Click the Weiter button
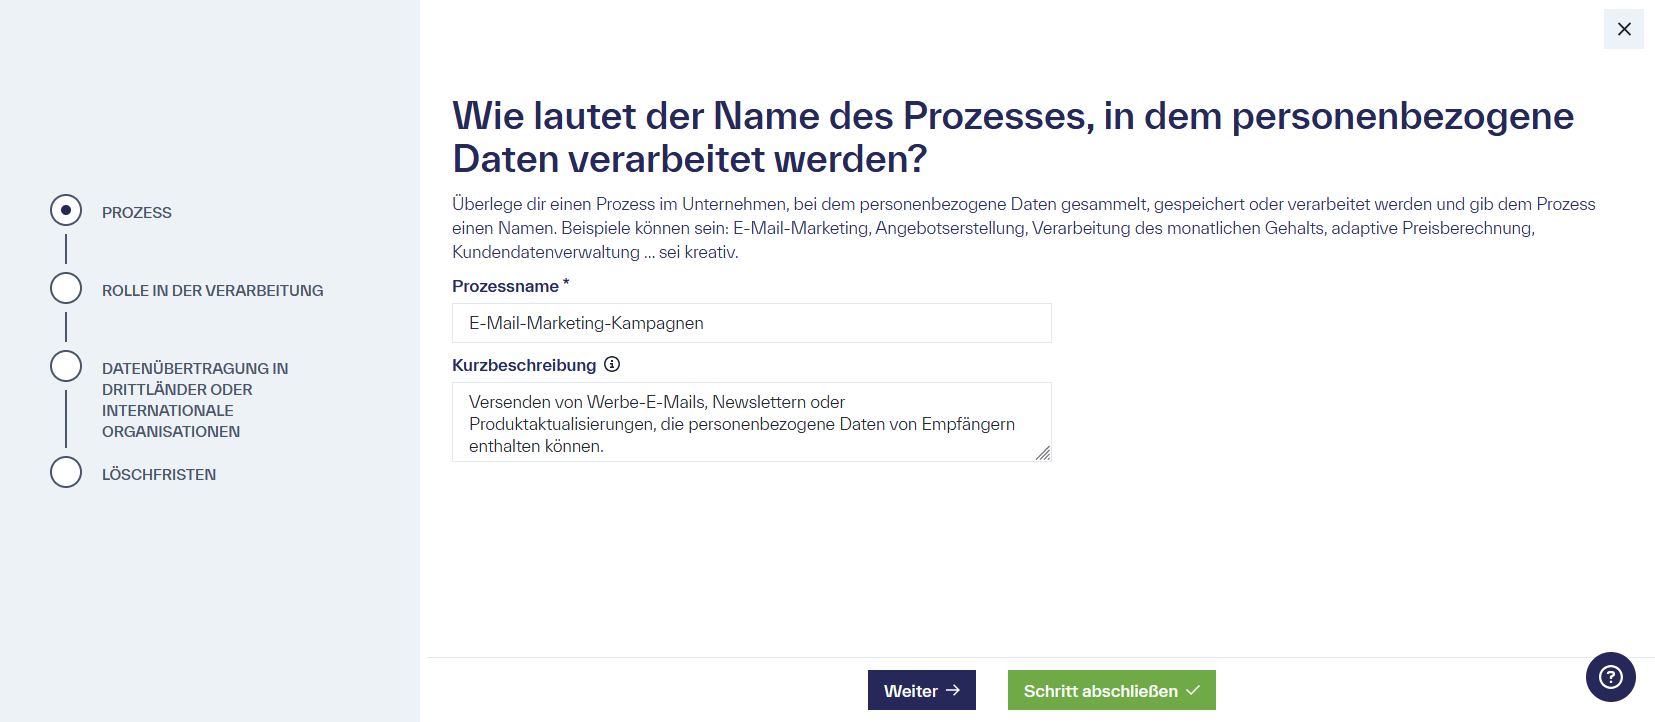Image resolution: width=1655 pixels, height=722 pixels. pyautogui.click(x=922, y=690)
